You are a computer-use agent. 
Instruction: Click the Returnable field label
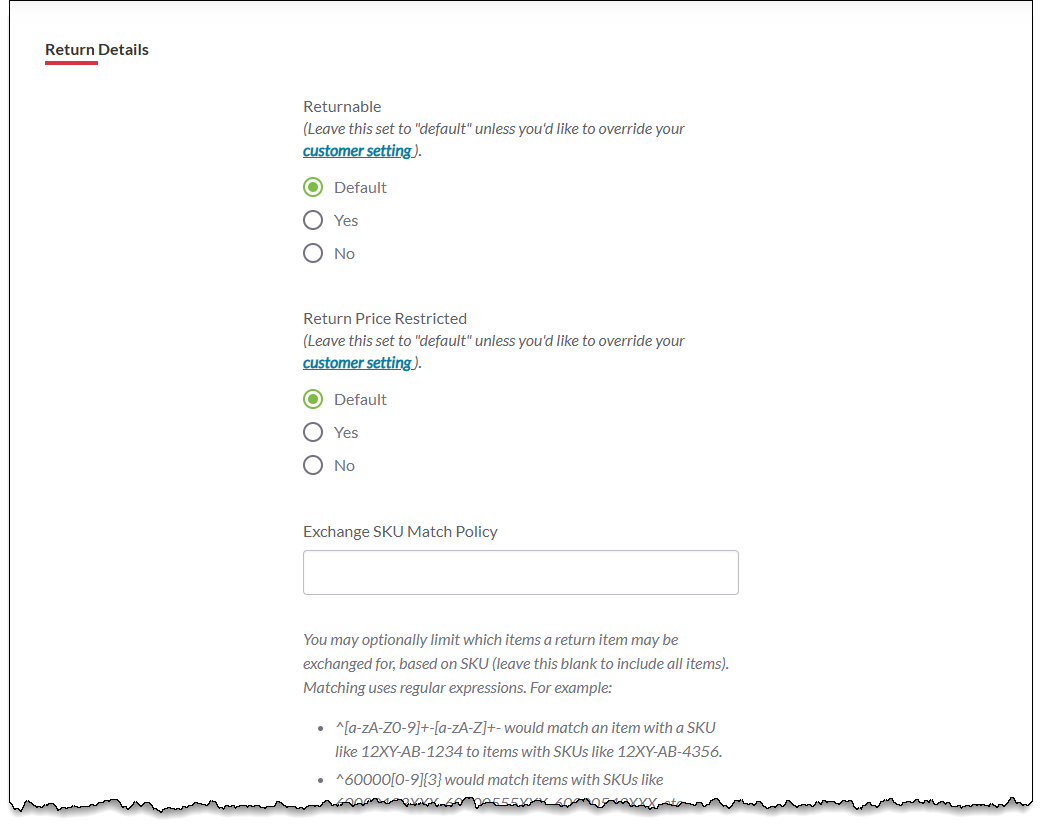coord(342,106)
